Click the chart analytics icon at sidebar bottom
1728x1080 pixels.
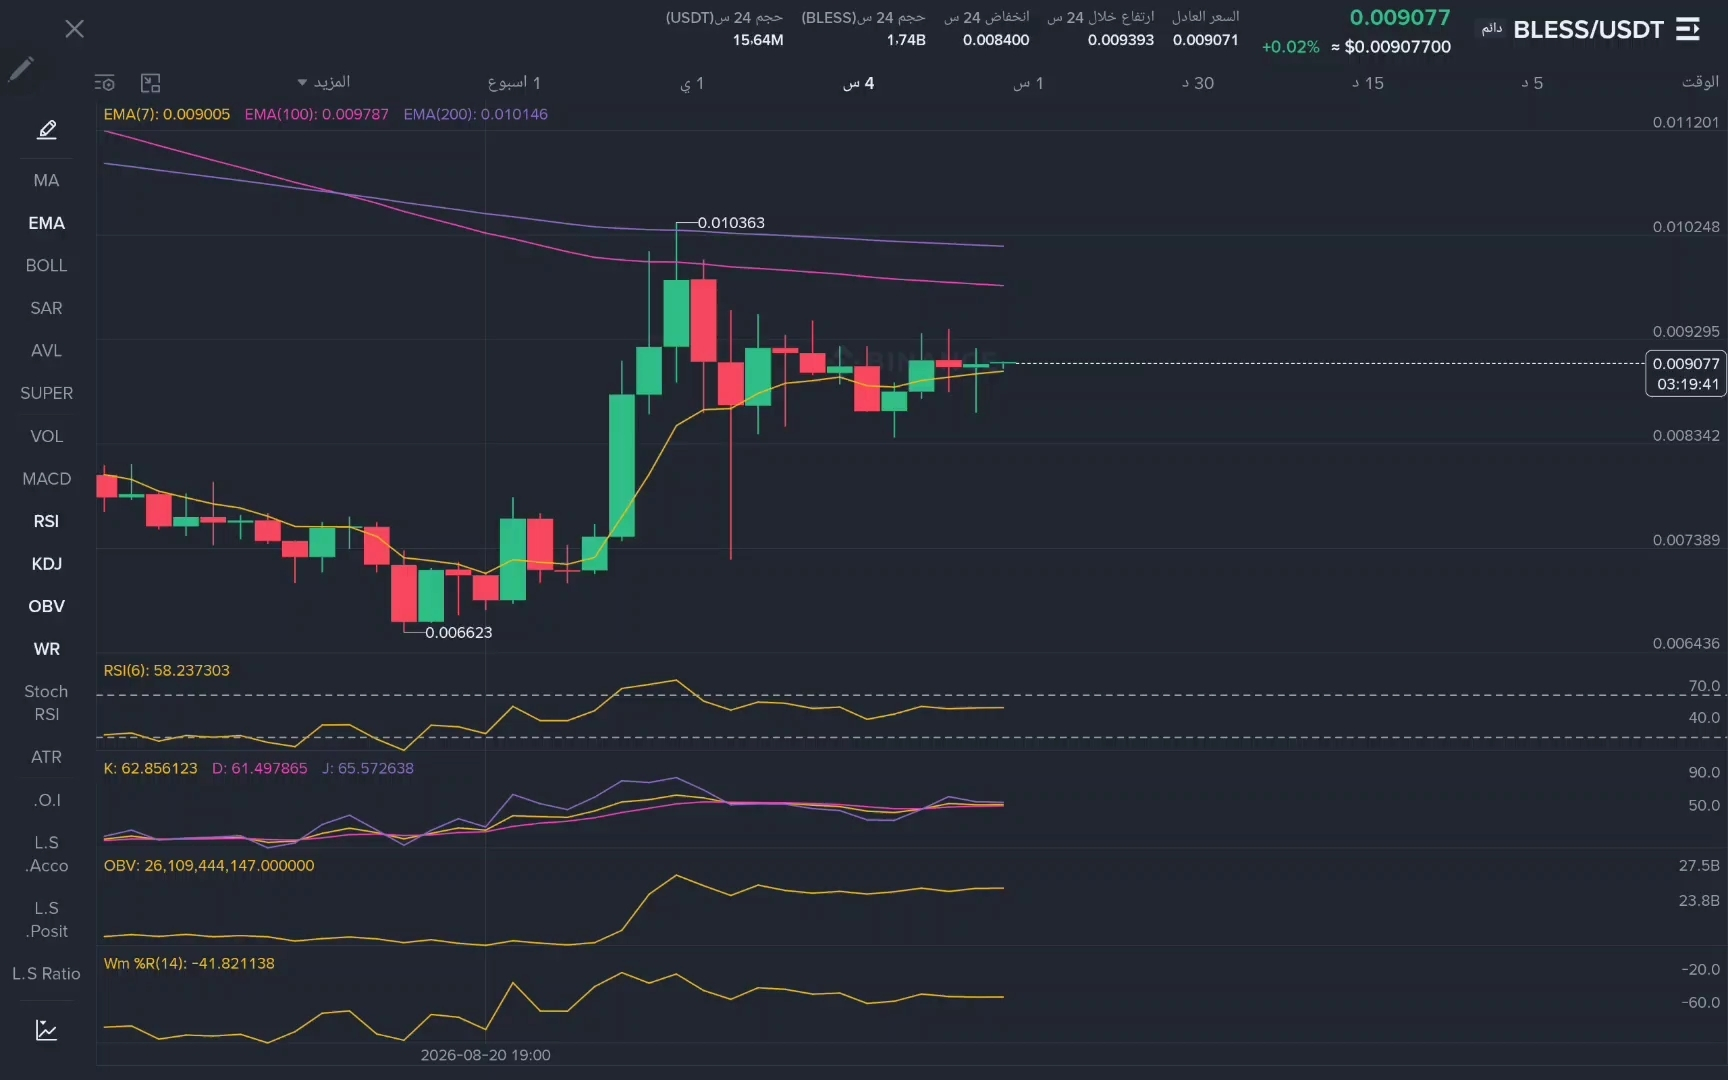click(46, 1030)
